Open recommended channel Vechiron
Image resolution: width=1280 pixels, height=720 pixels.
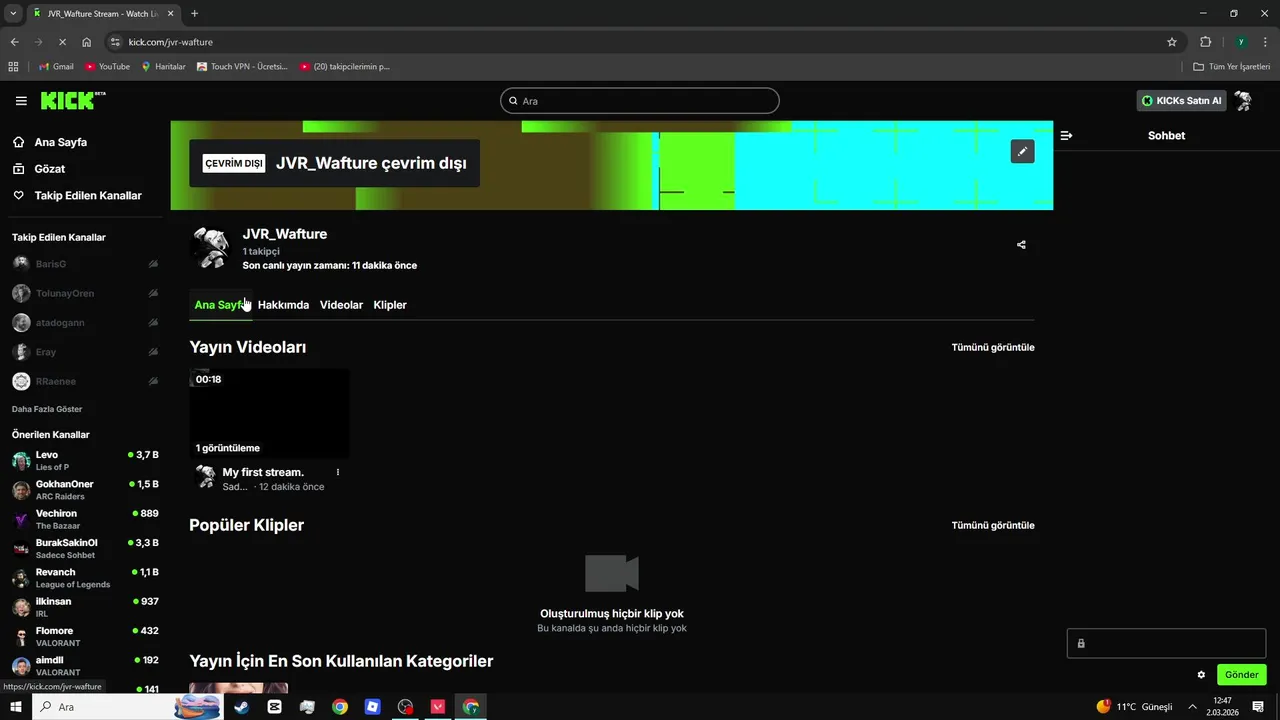pyautogui.click(x=85, y=519)
